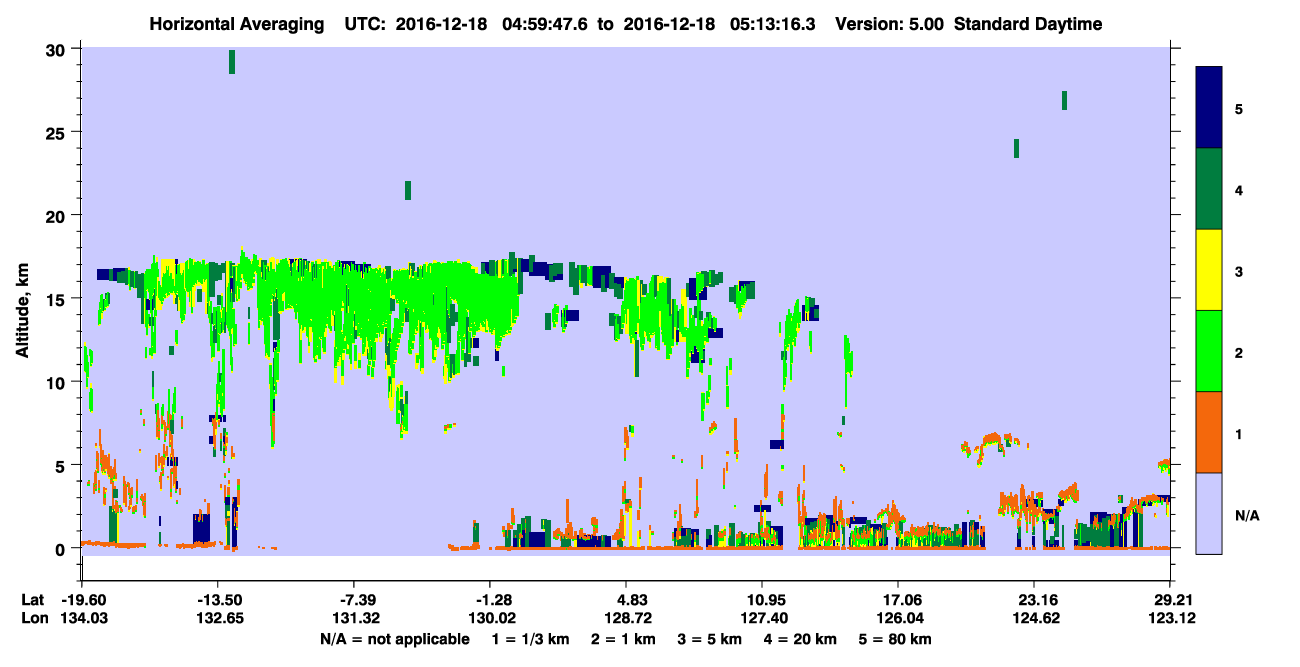Click the bright green colorbar segment labeled 2

click(1209, 351)
